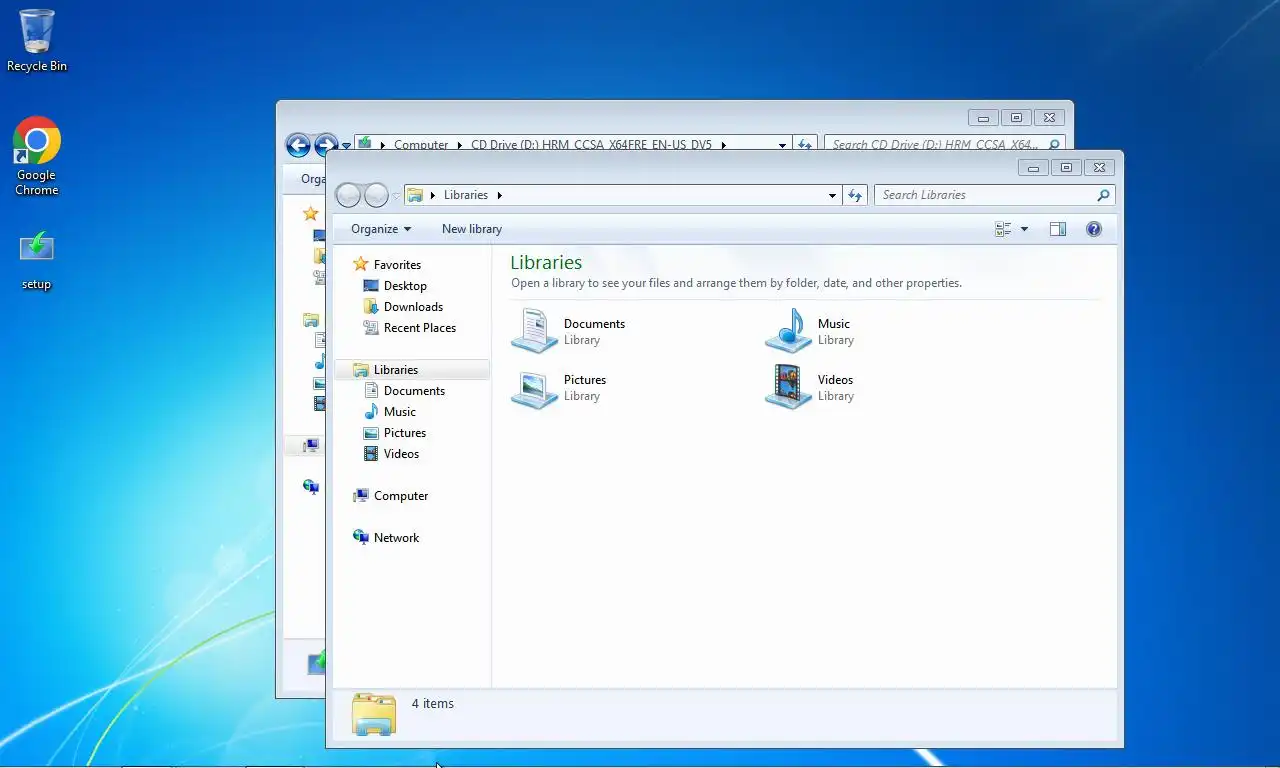
Task: Select Downloads under Favorites
Action: (403, 307)
